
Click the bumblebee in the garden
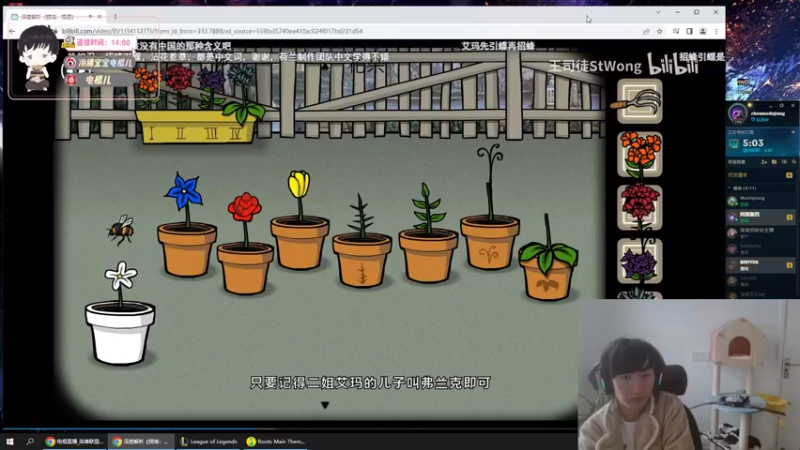point(121,230)
